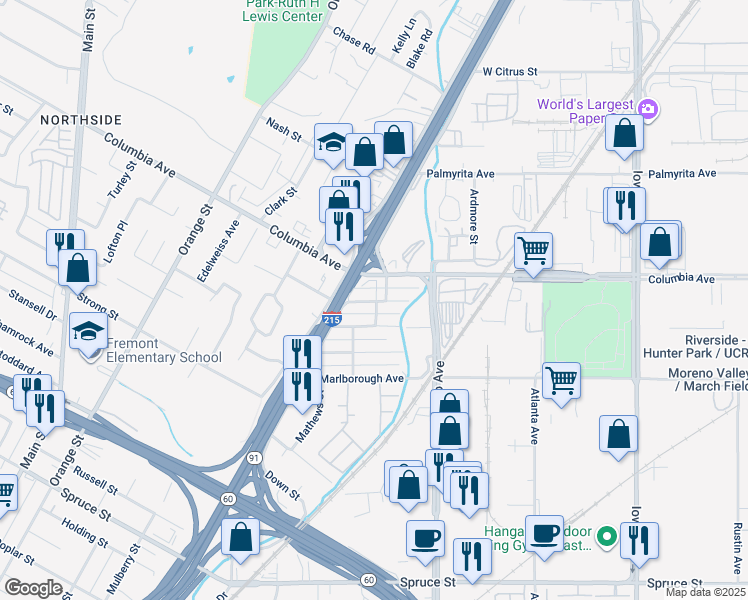The image size is (748, 600).
Task: Select the Nash St street label
Action: click(284, 130)
